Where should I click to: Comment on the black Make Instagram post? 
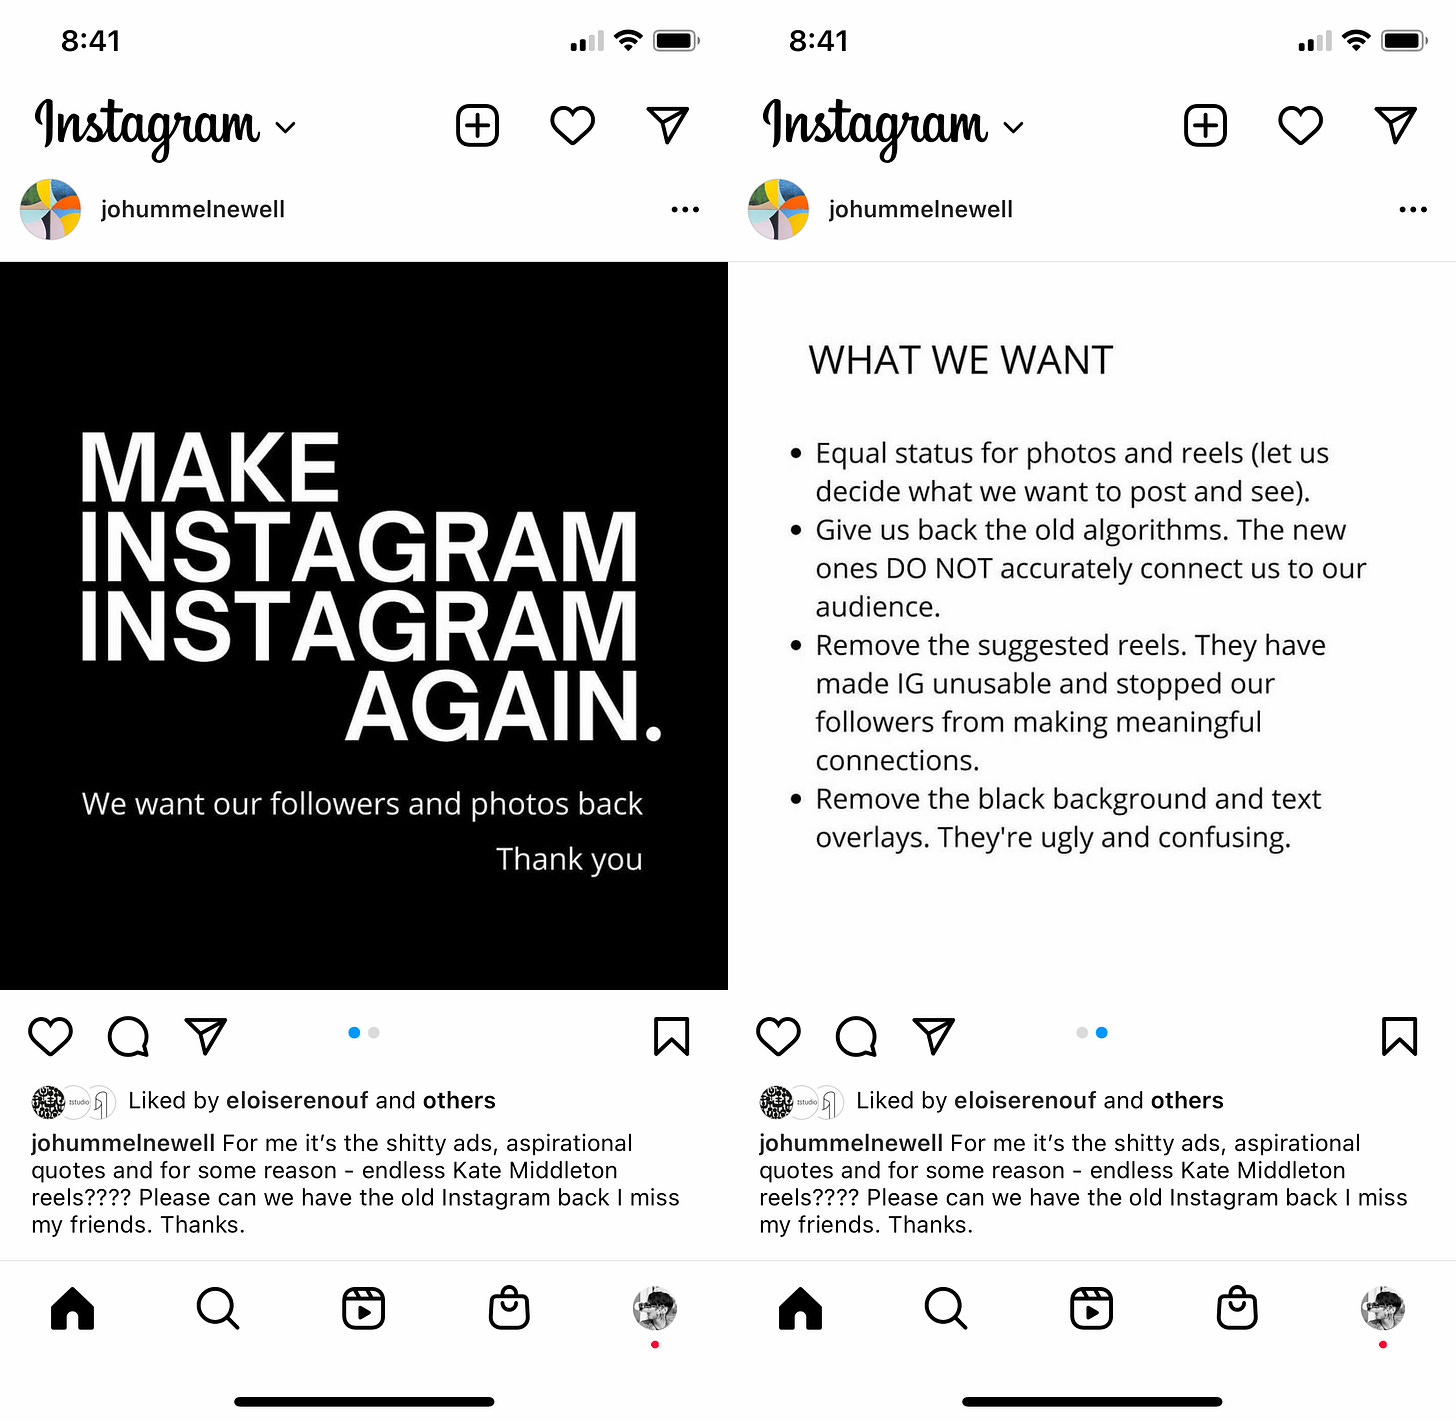pyautogui.click(x=128, y=1037)
